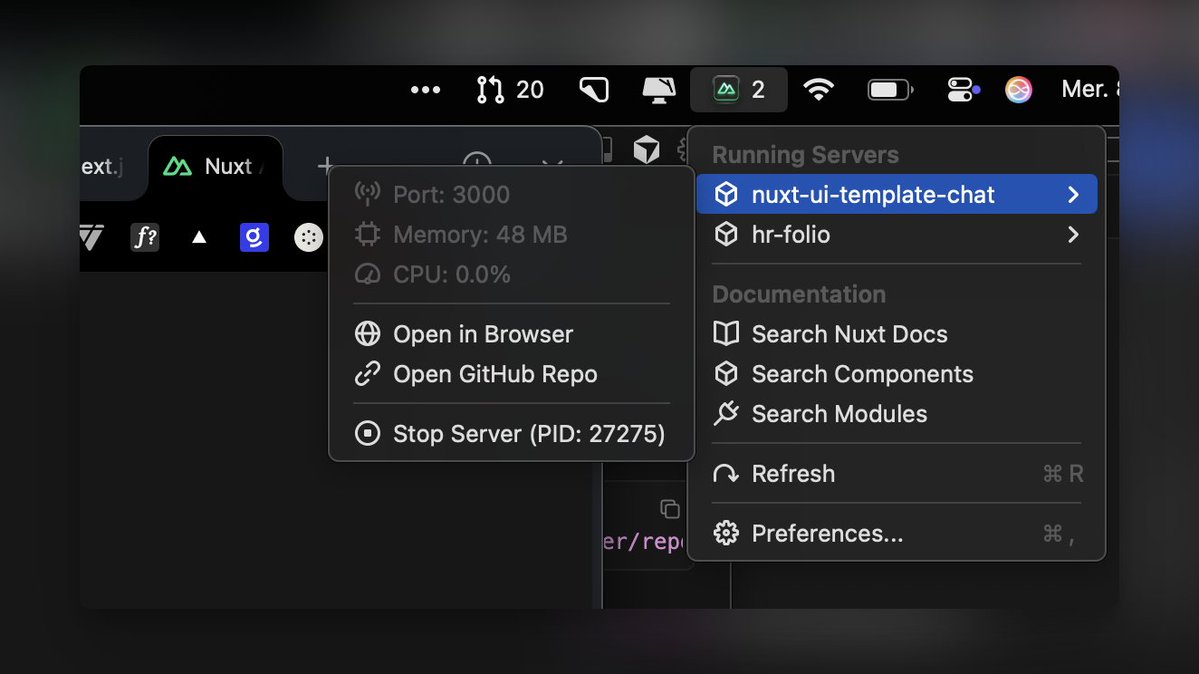
Task: Select nuxt-ui-template-chat running server
Action: click(x=896, y=194)
